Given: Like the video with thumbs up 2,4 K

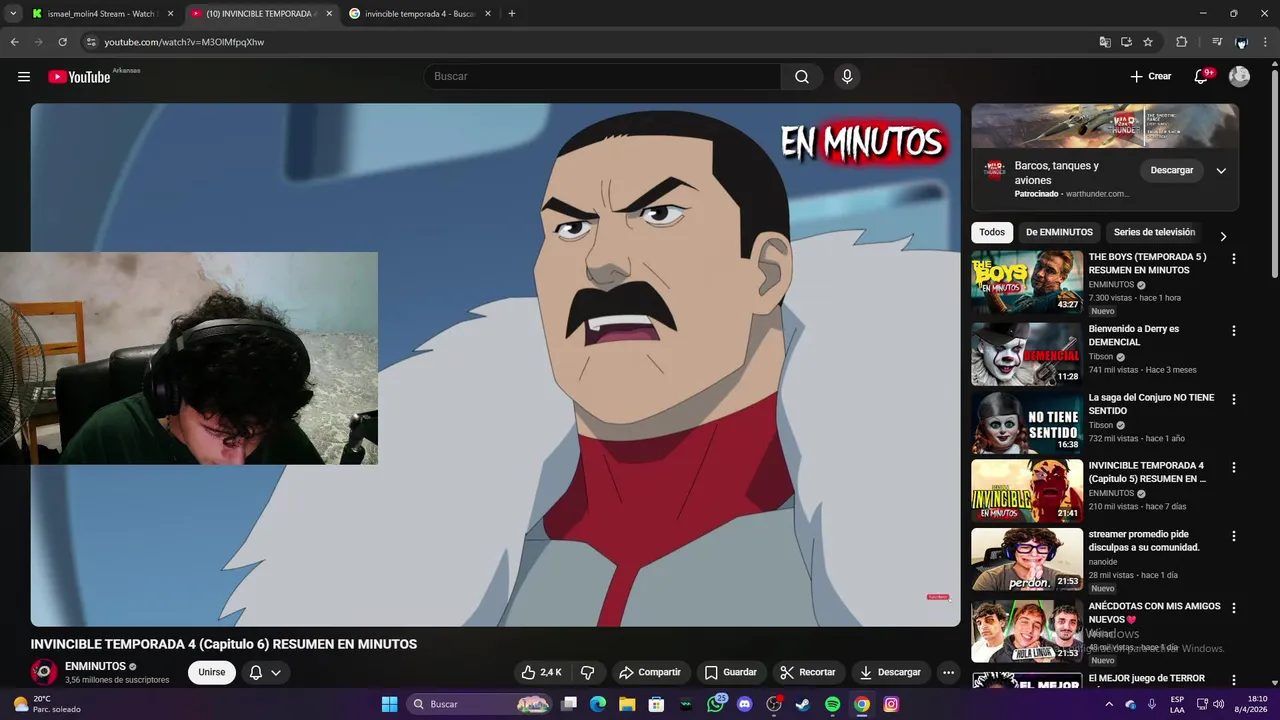Looking at the screenshot, I should click(x=541, y=672).
